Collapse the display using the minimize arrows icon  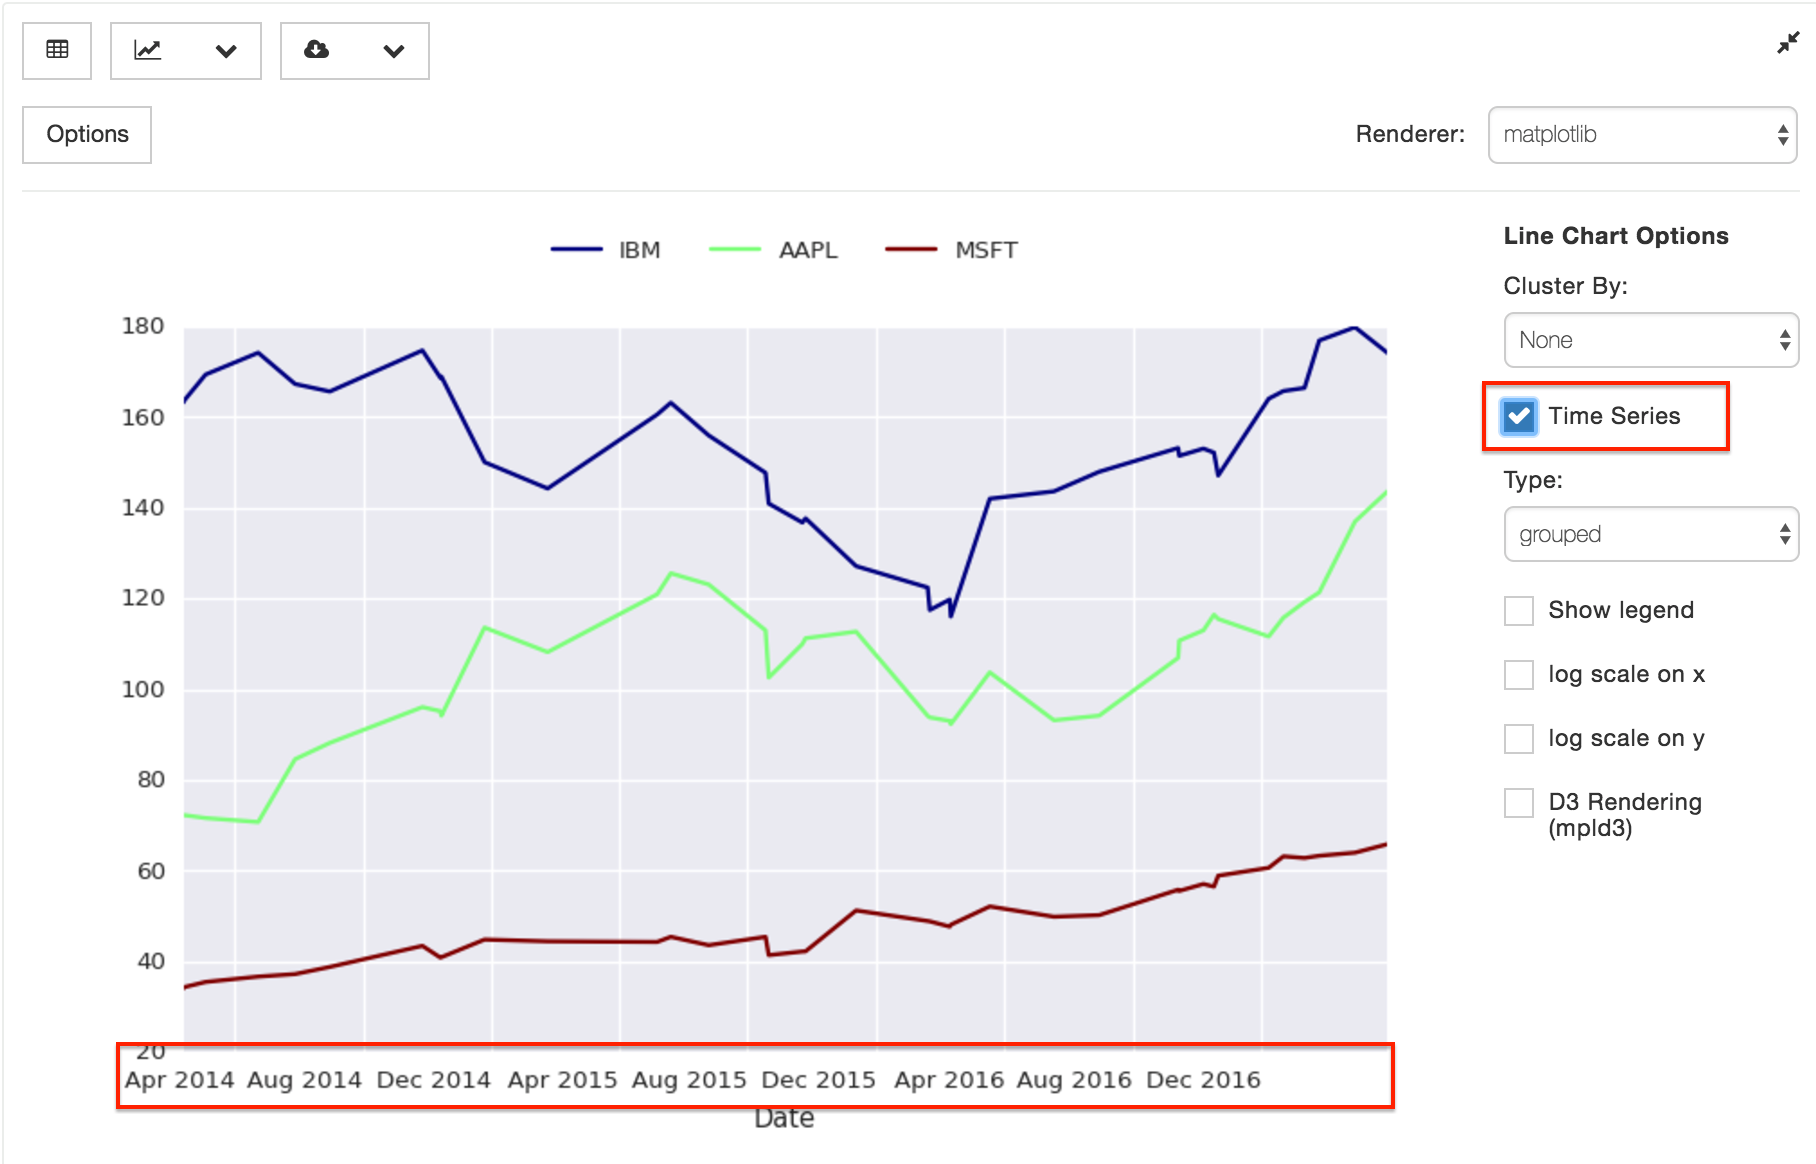pyautogui.click(x=1788, y=43)
